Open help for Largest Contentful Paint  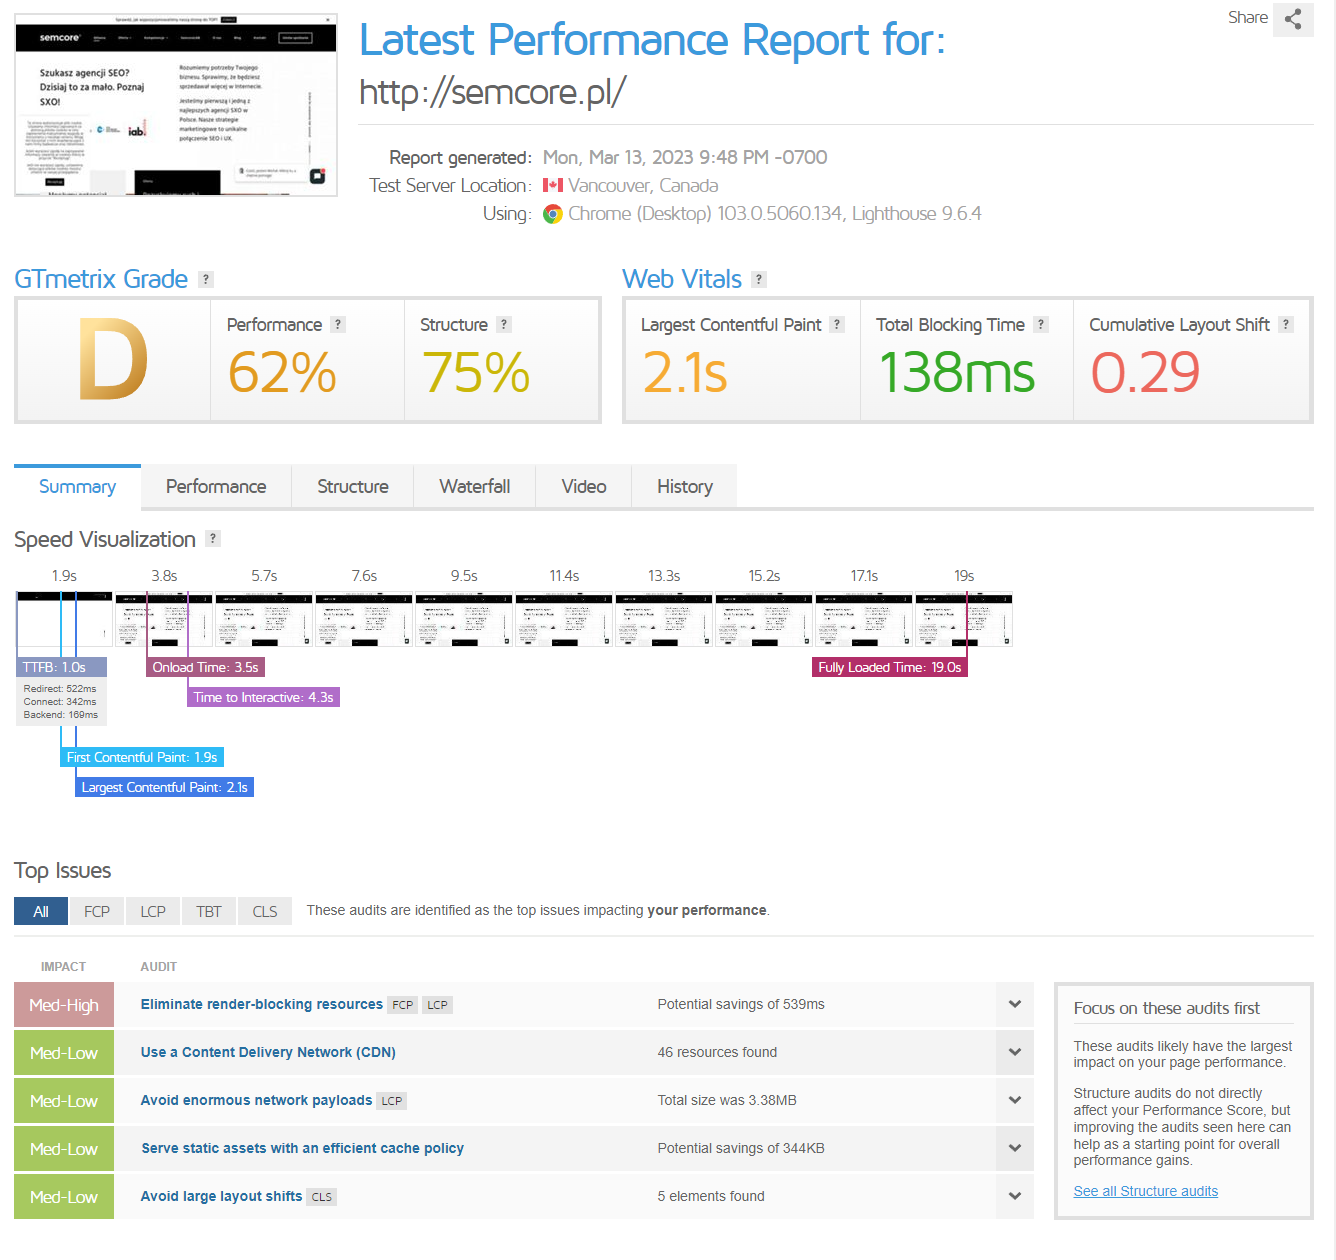tap(837, 325)
